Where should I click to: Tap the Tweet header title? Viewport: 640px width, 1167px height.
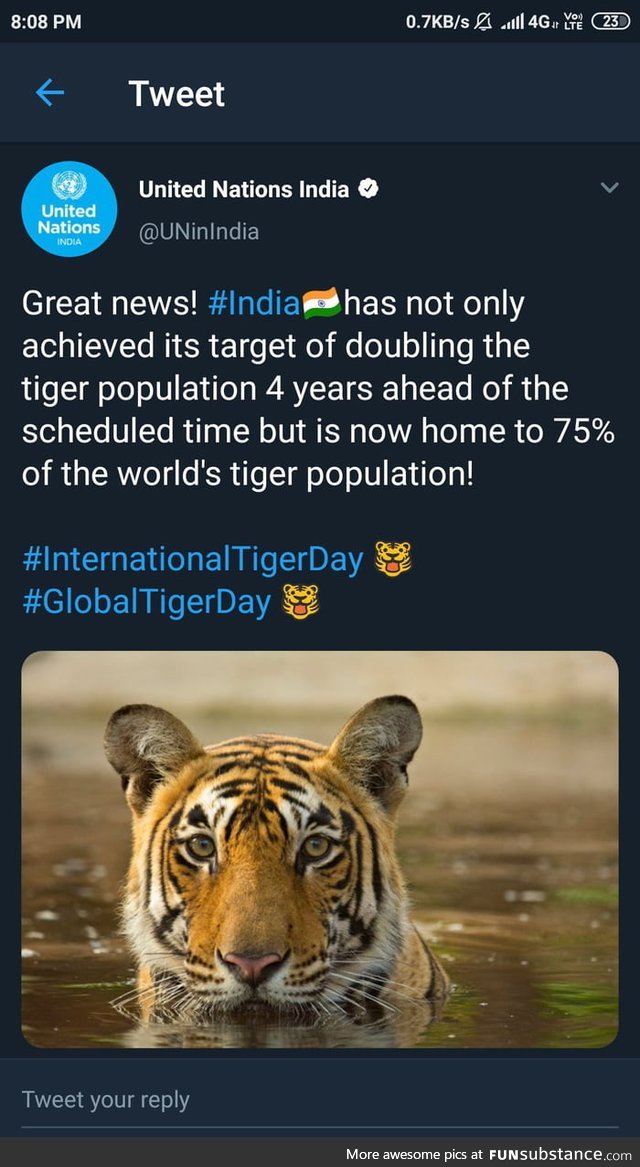pyautogui.click(x=176, y=94)
